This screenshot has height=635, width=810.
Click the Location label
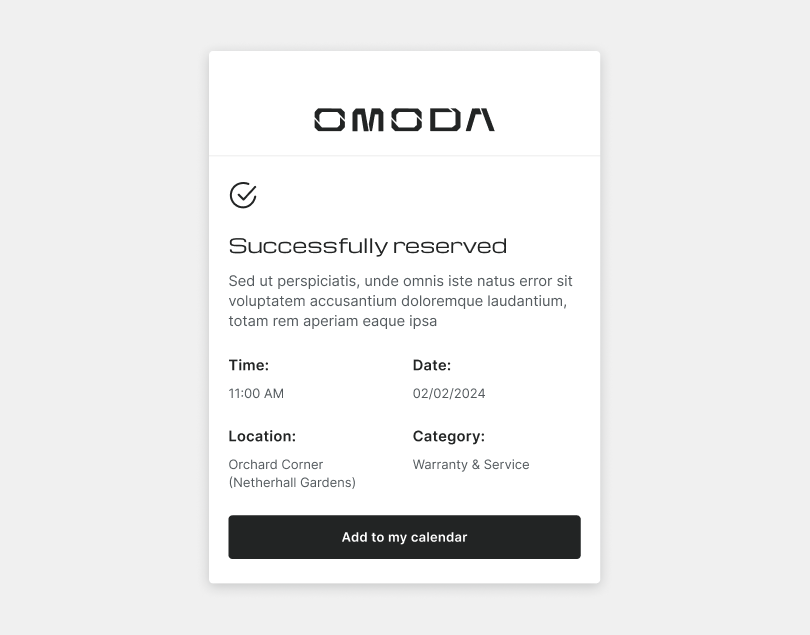point(262,436)
